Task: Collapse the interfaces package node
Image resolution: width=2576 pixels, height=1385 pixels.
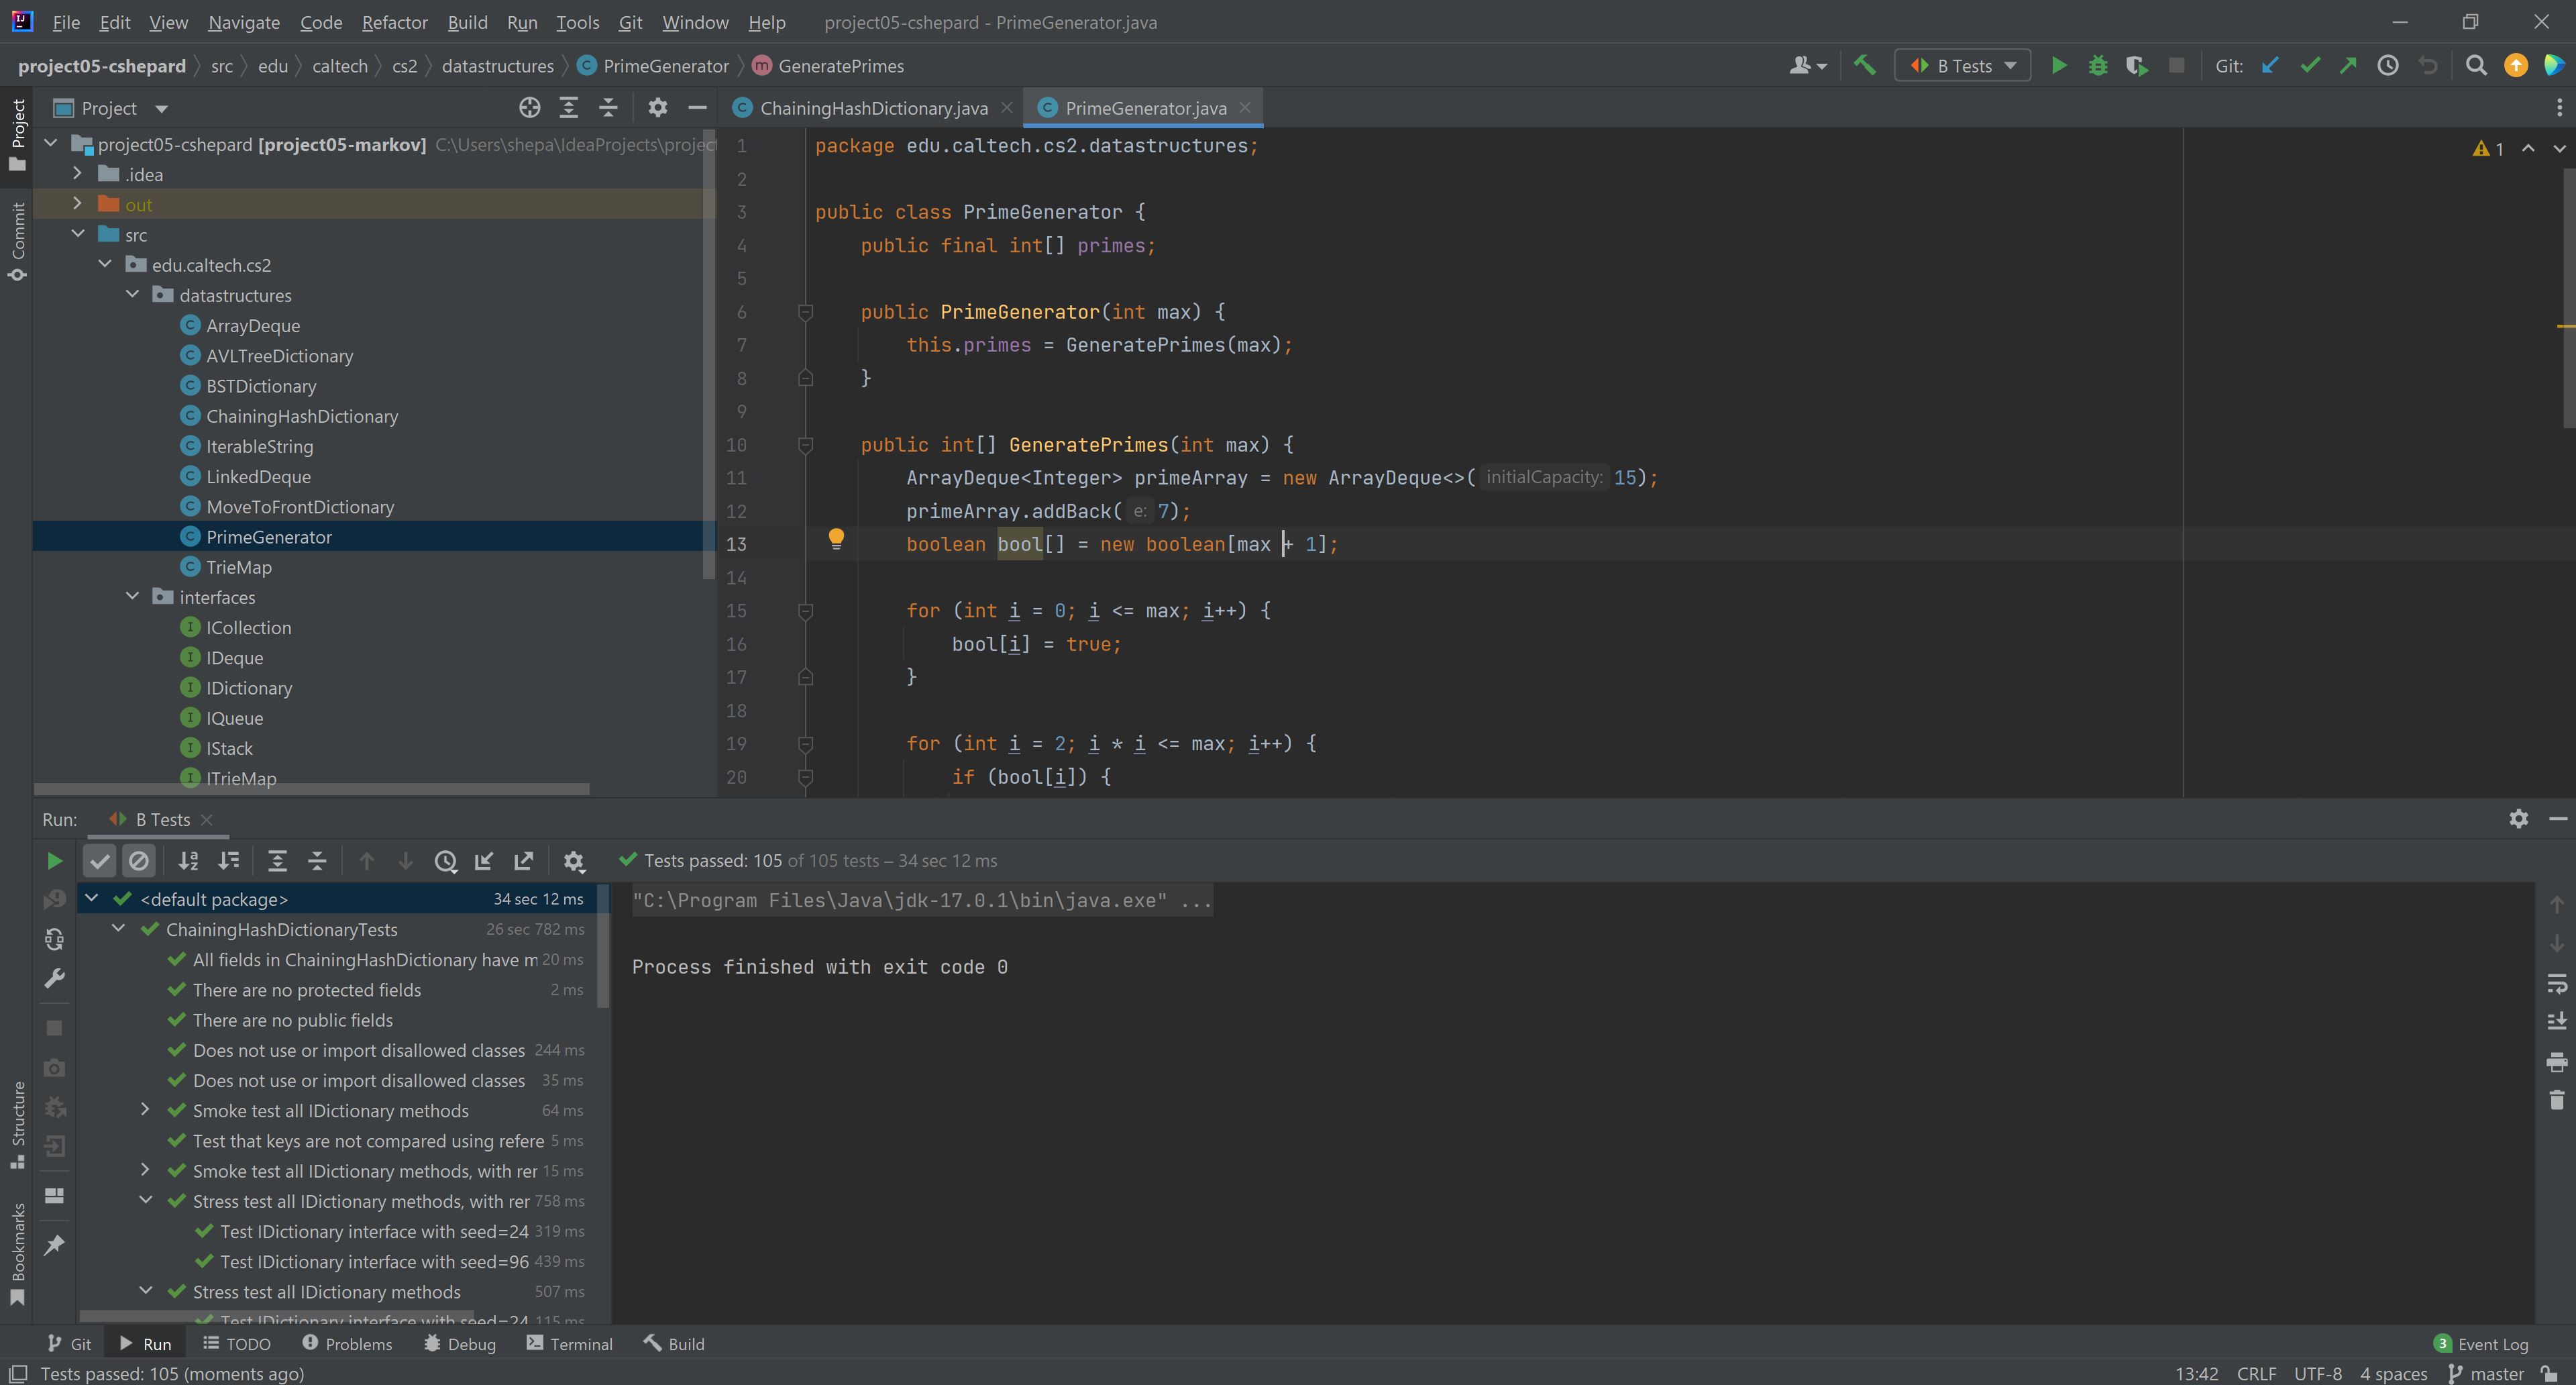Action: pyautogui.click(x=132, y=597)
